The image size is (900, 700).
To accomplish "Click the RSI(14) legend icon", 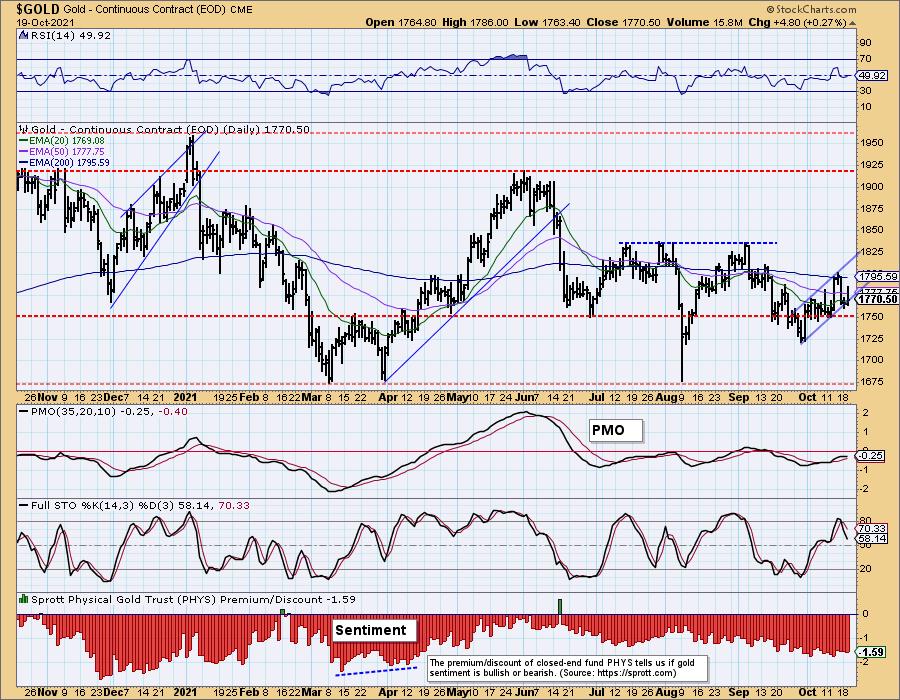I will coord(23,35).
